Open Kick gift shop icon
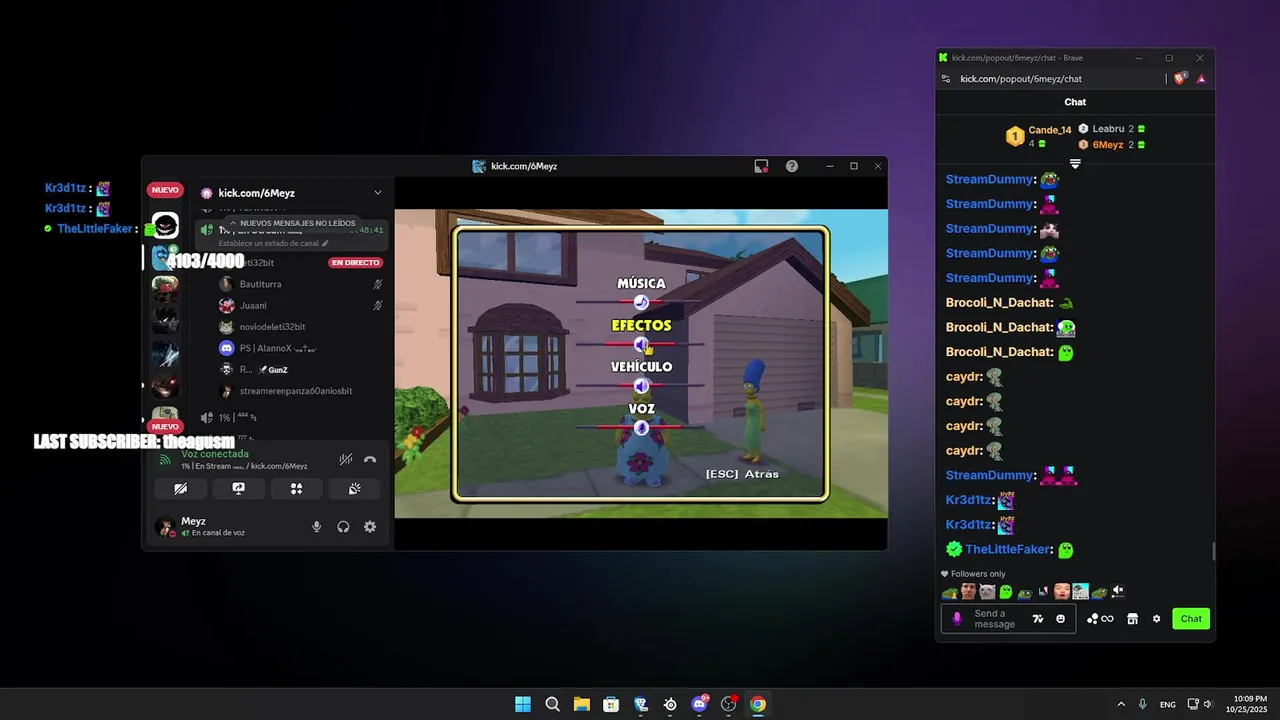 (x=1132, y=619)
